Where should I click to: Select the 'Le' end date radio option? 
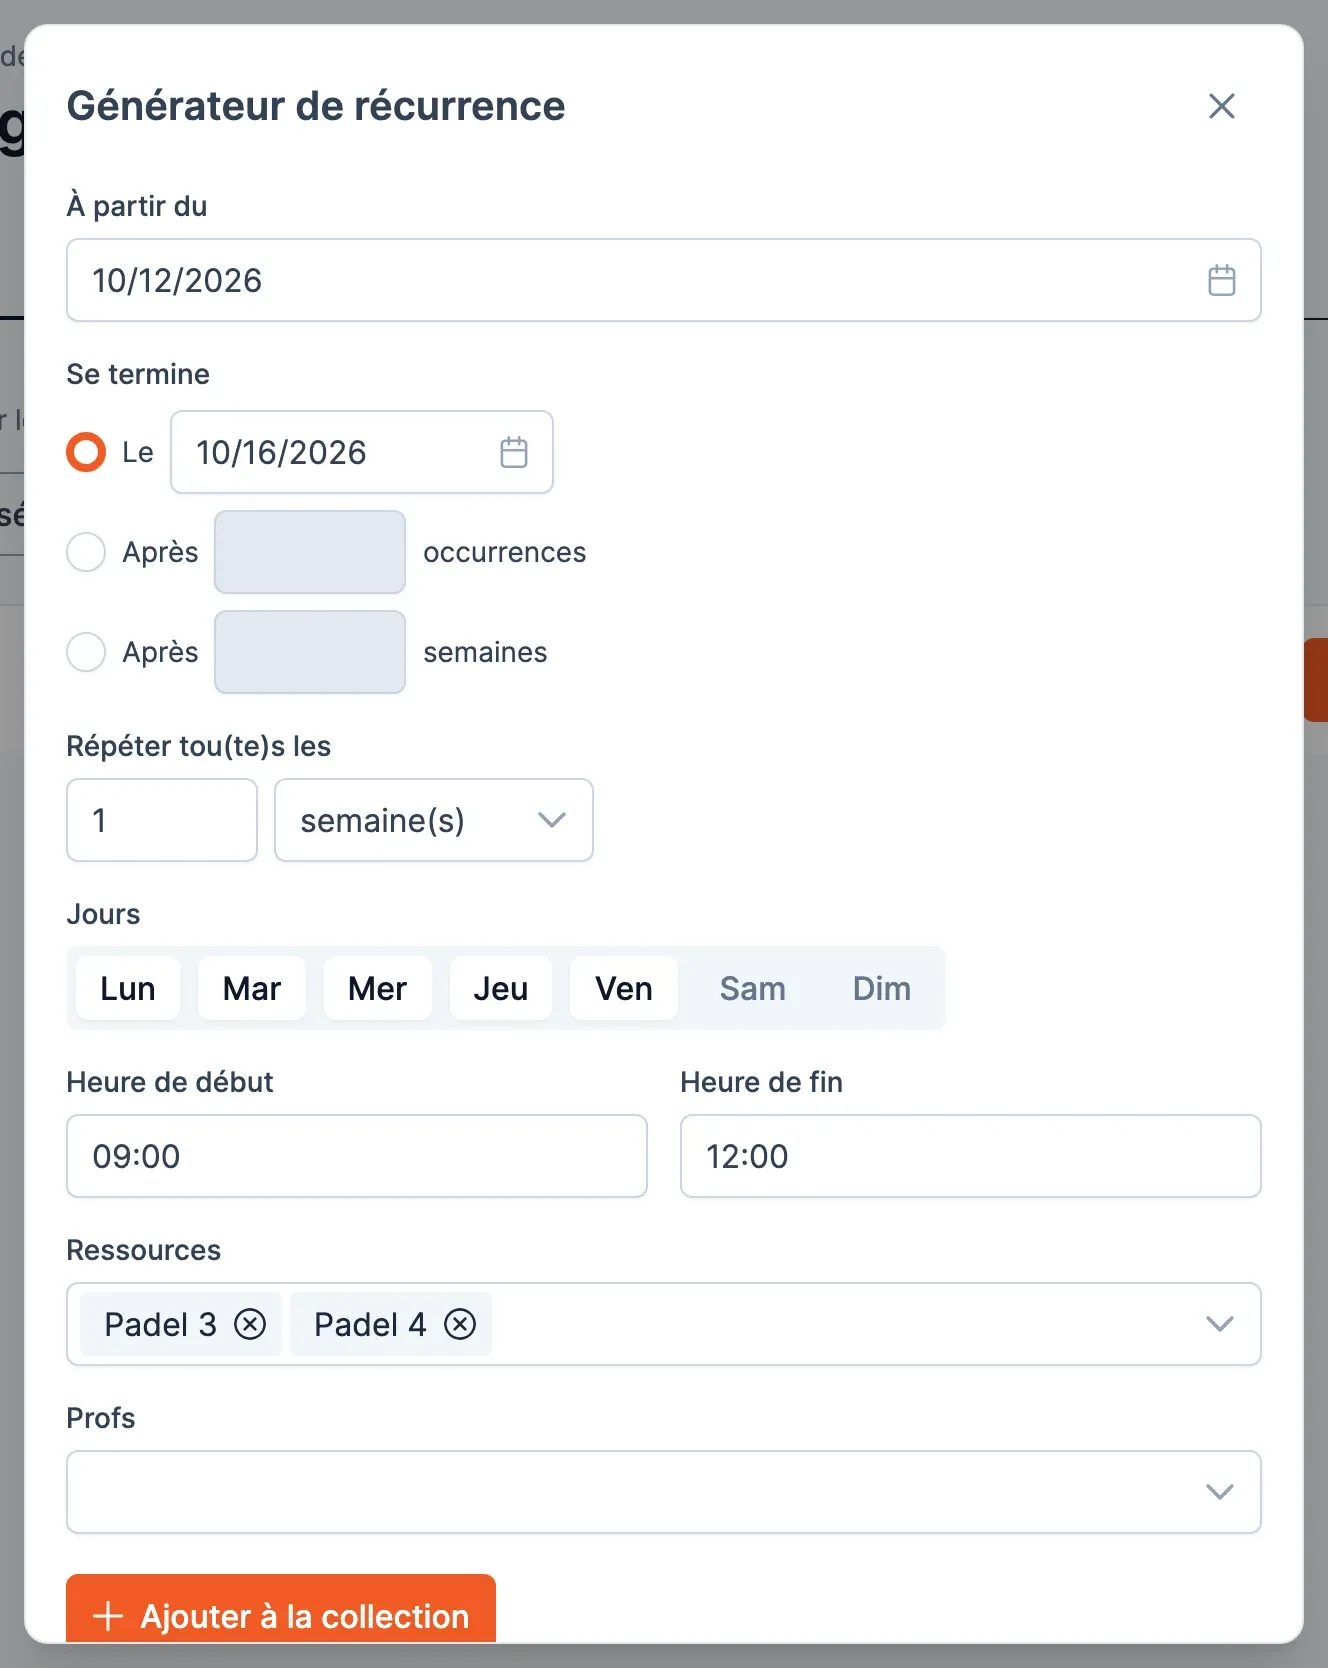tap(86, 452)
